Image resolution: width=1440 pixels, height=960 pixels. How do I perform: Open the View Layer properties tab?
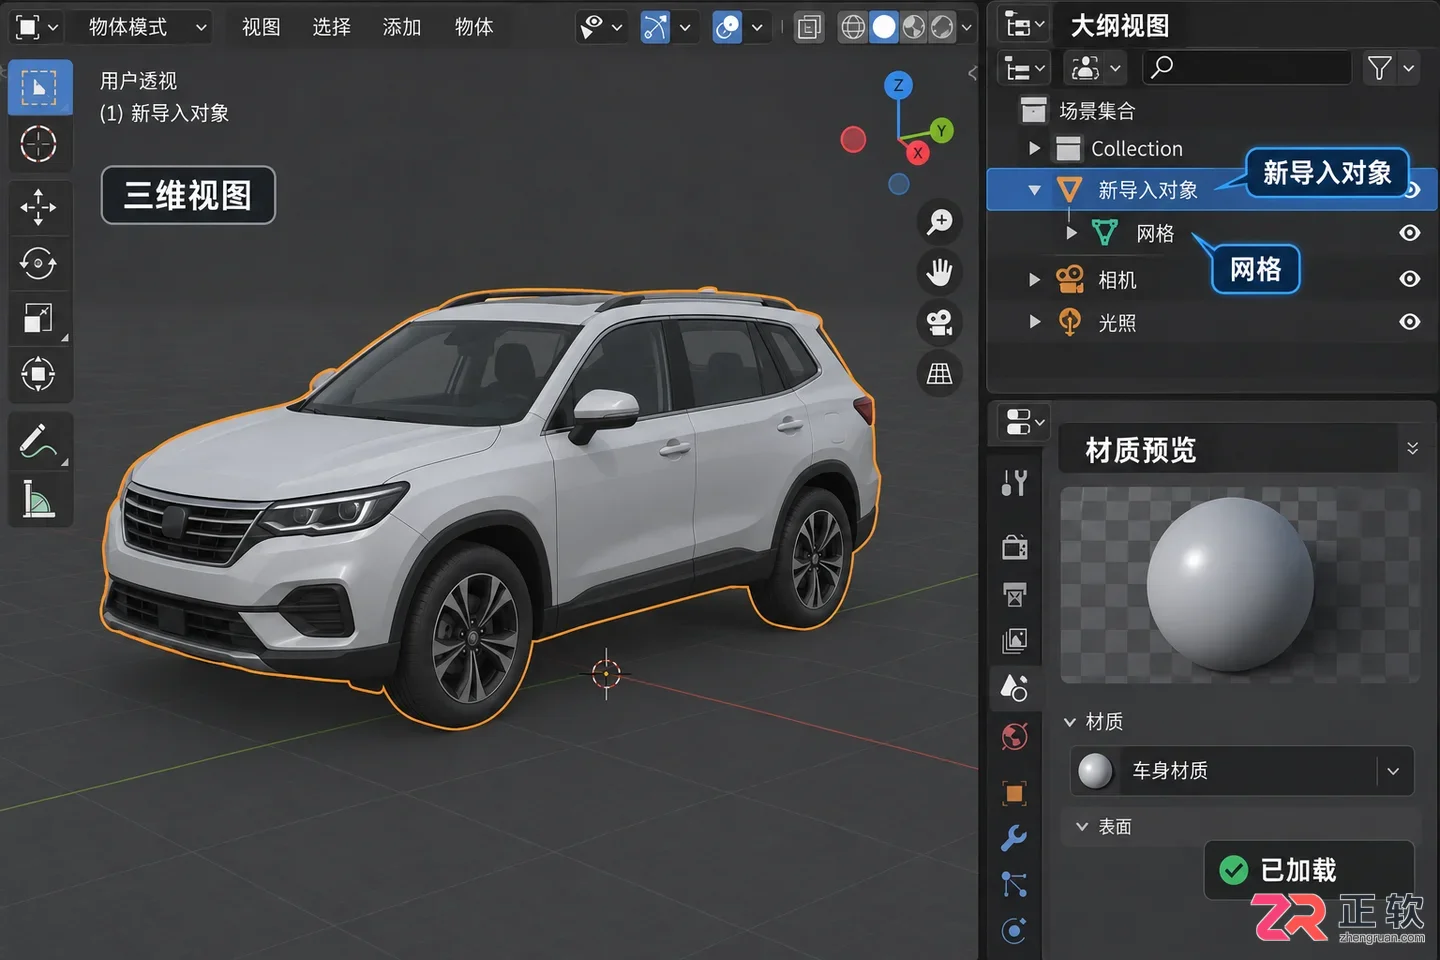[1014, 641]
